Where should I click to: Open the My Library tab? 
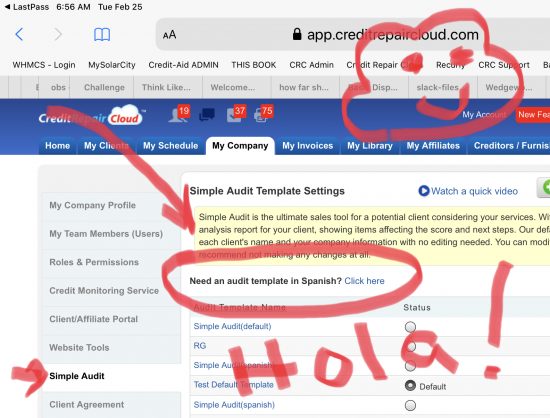coord(370,146)
